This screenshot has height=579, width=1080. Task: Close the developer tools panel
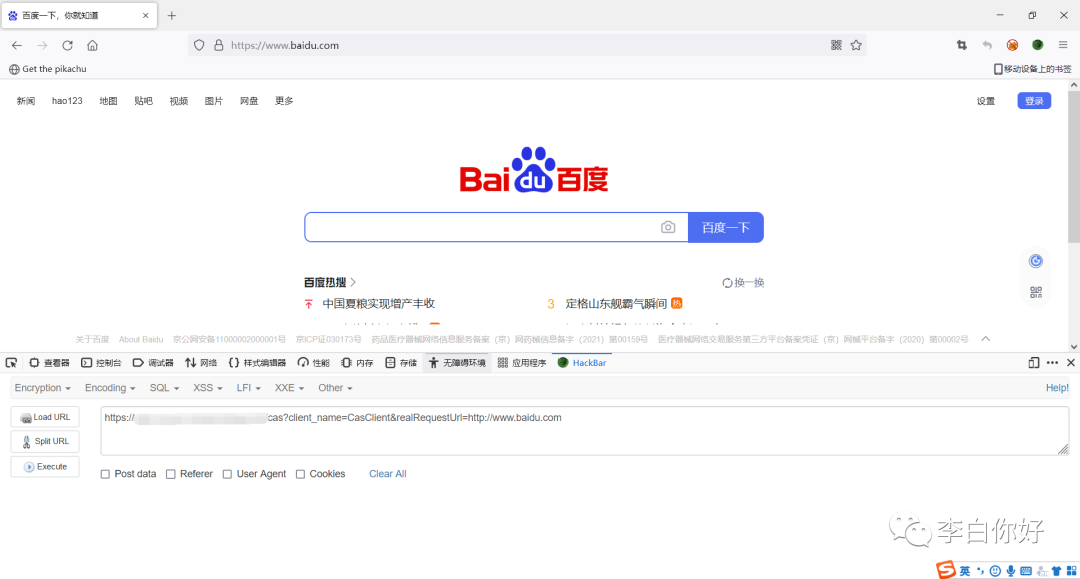[x=1070, y=363]
